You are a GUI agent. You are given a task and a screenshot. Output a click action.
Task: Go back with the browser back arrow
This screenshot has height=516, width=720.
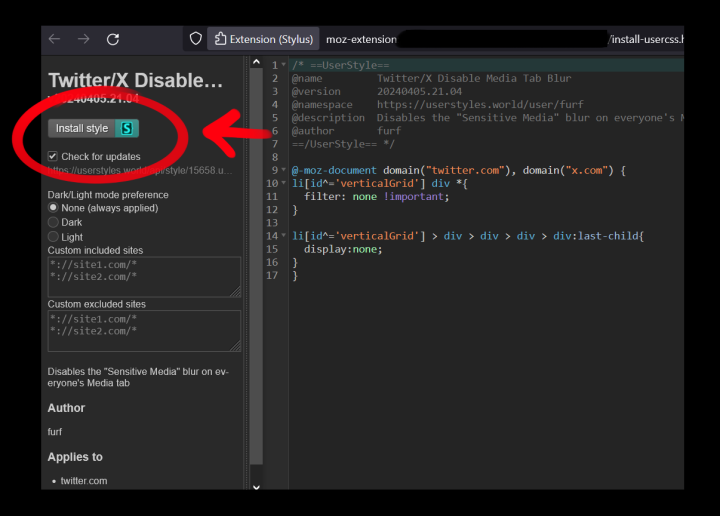coord(55,39)
